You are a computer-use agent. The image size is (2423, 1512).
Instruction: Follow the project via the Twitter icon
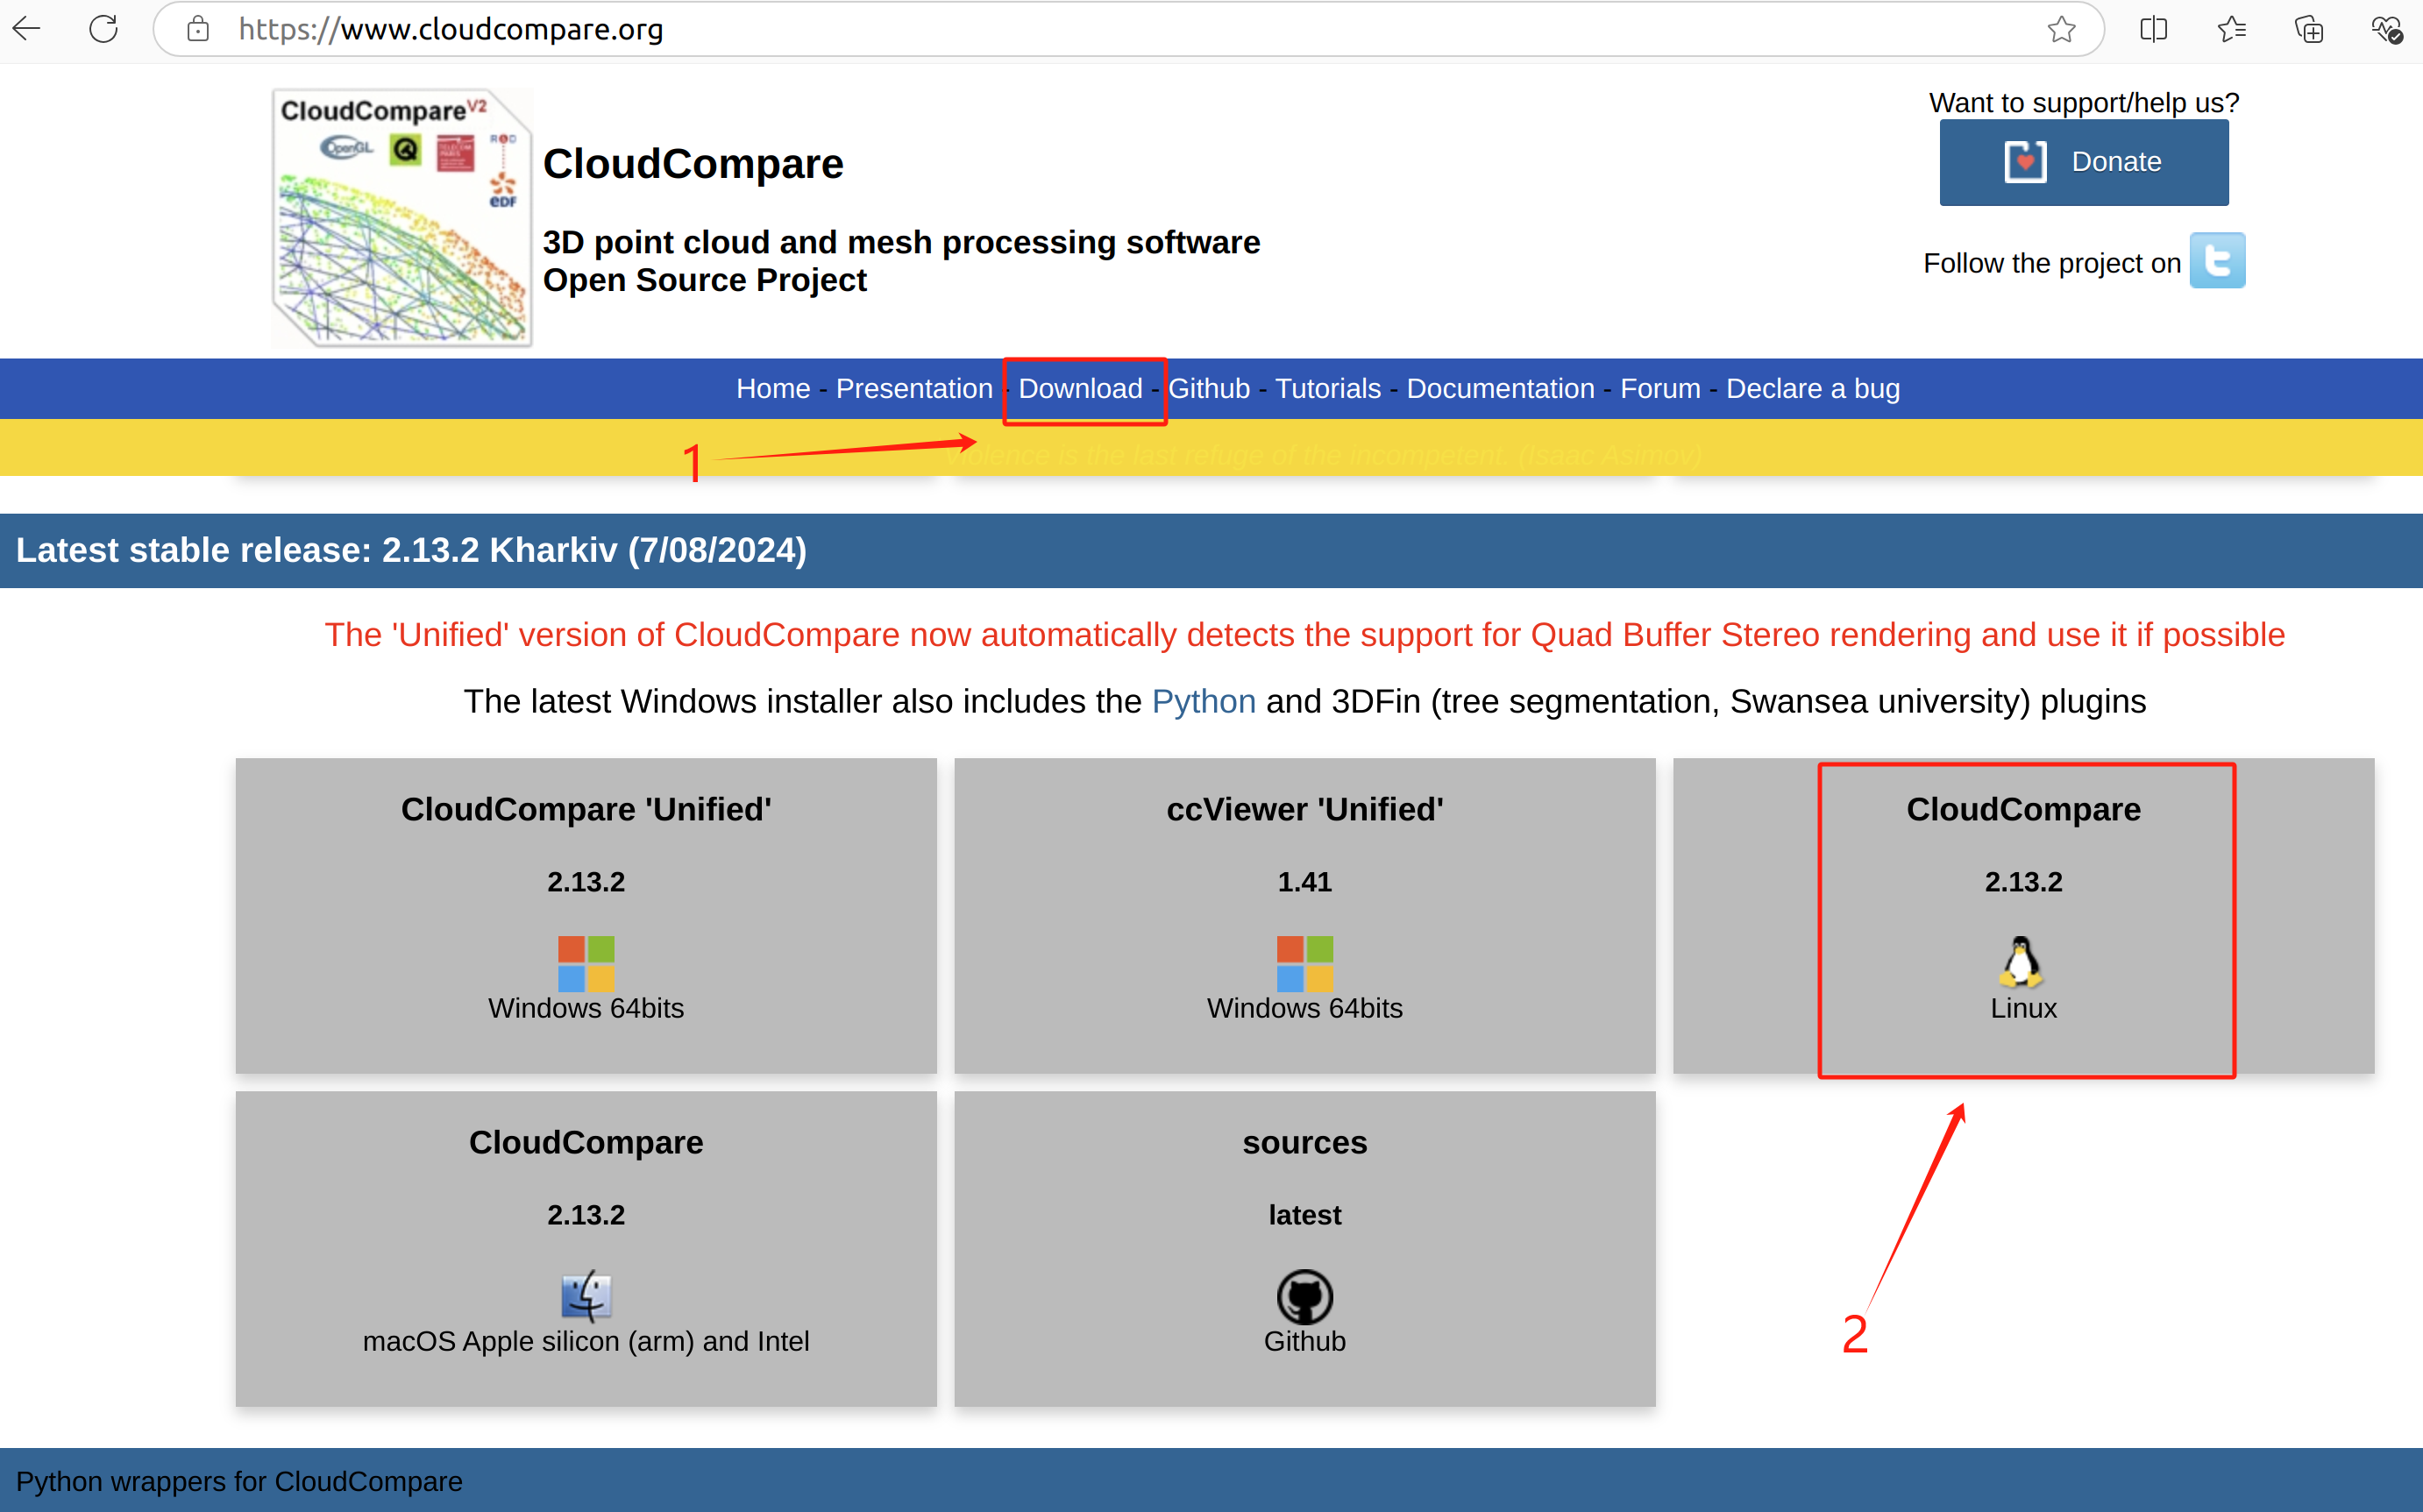(x=2217, y=260)
